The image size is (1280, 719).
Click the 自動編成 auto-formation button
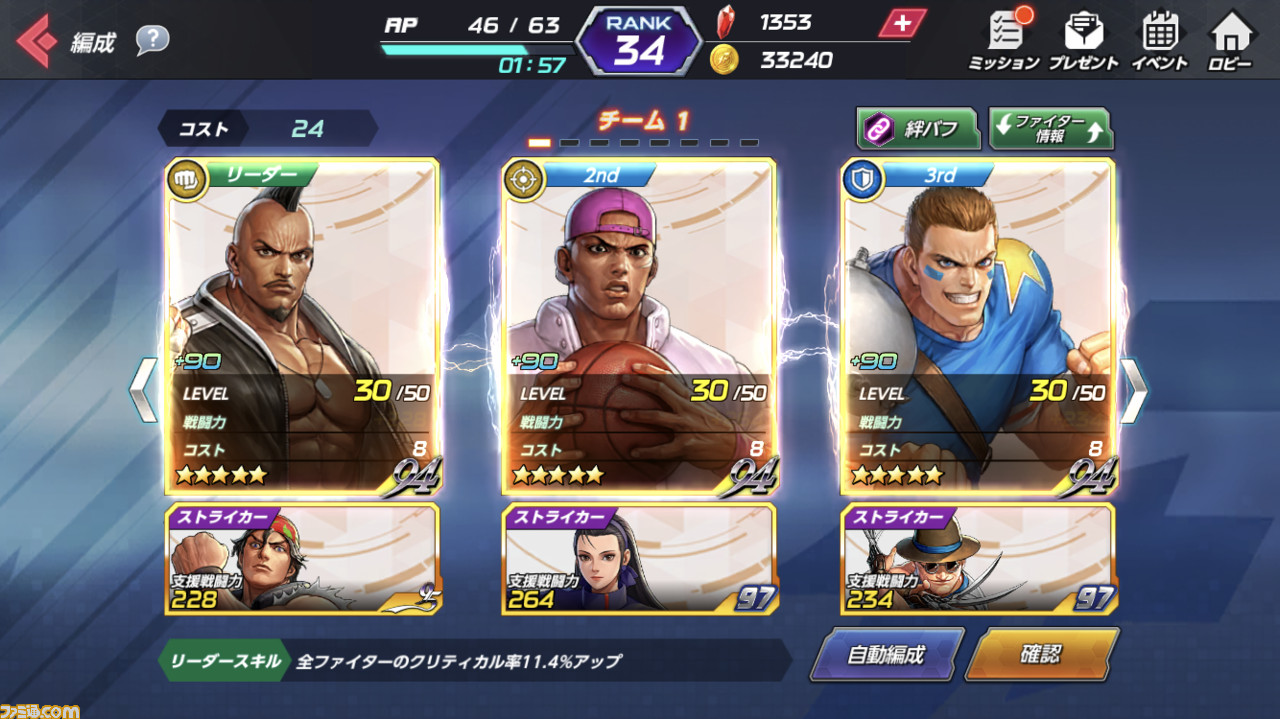(x=887, y=655)
